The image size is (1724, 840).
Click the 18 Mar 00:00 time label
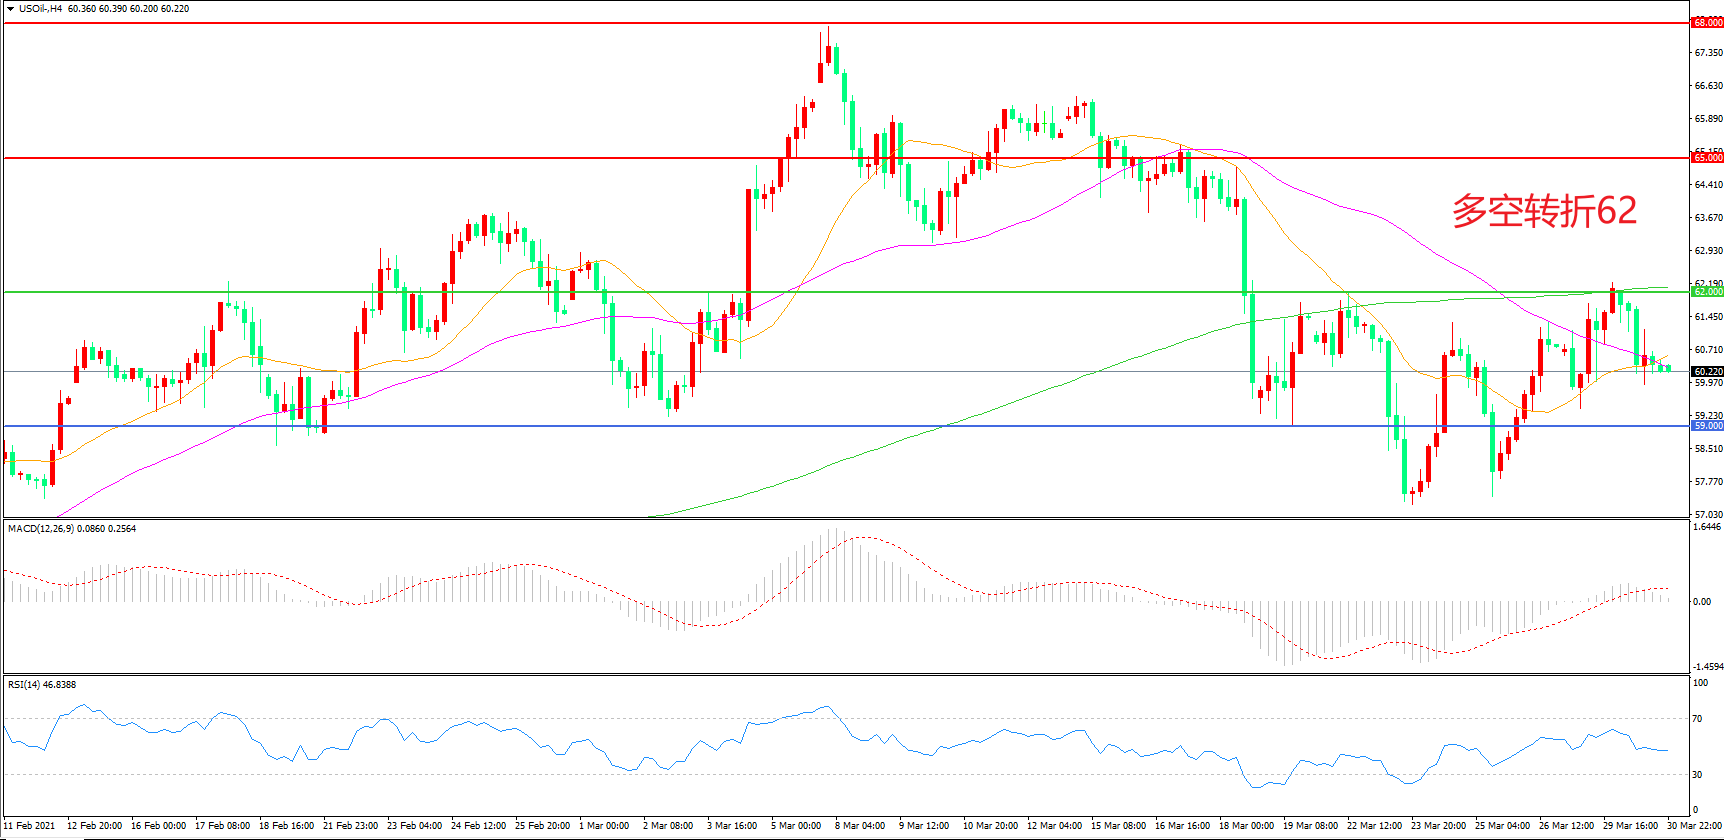click(x=1246, y=826)
